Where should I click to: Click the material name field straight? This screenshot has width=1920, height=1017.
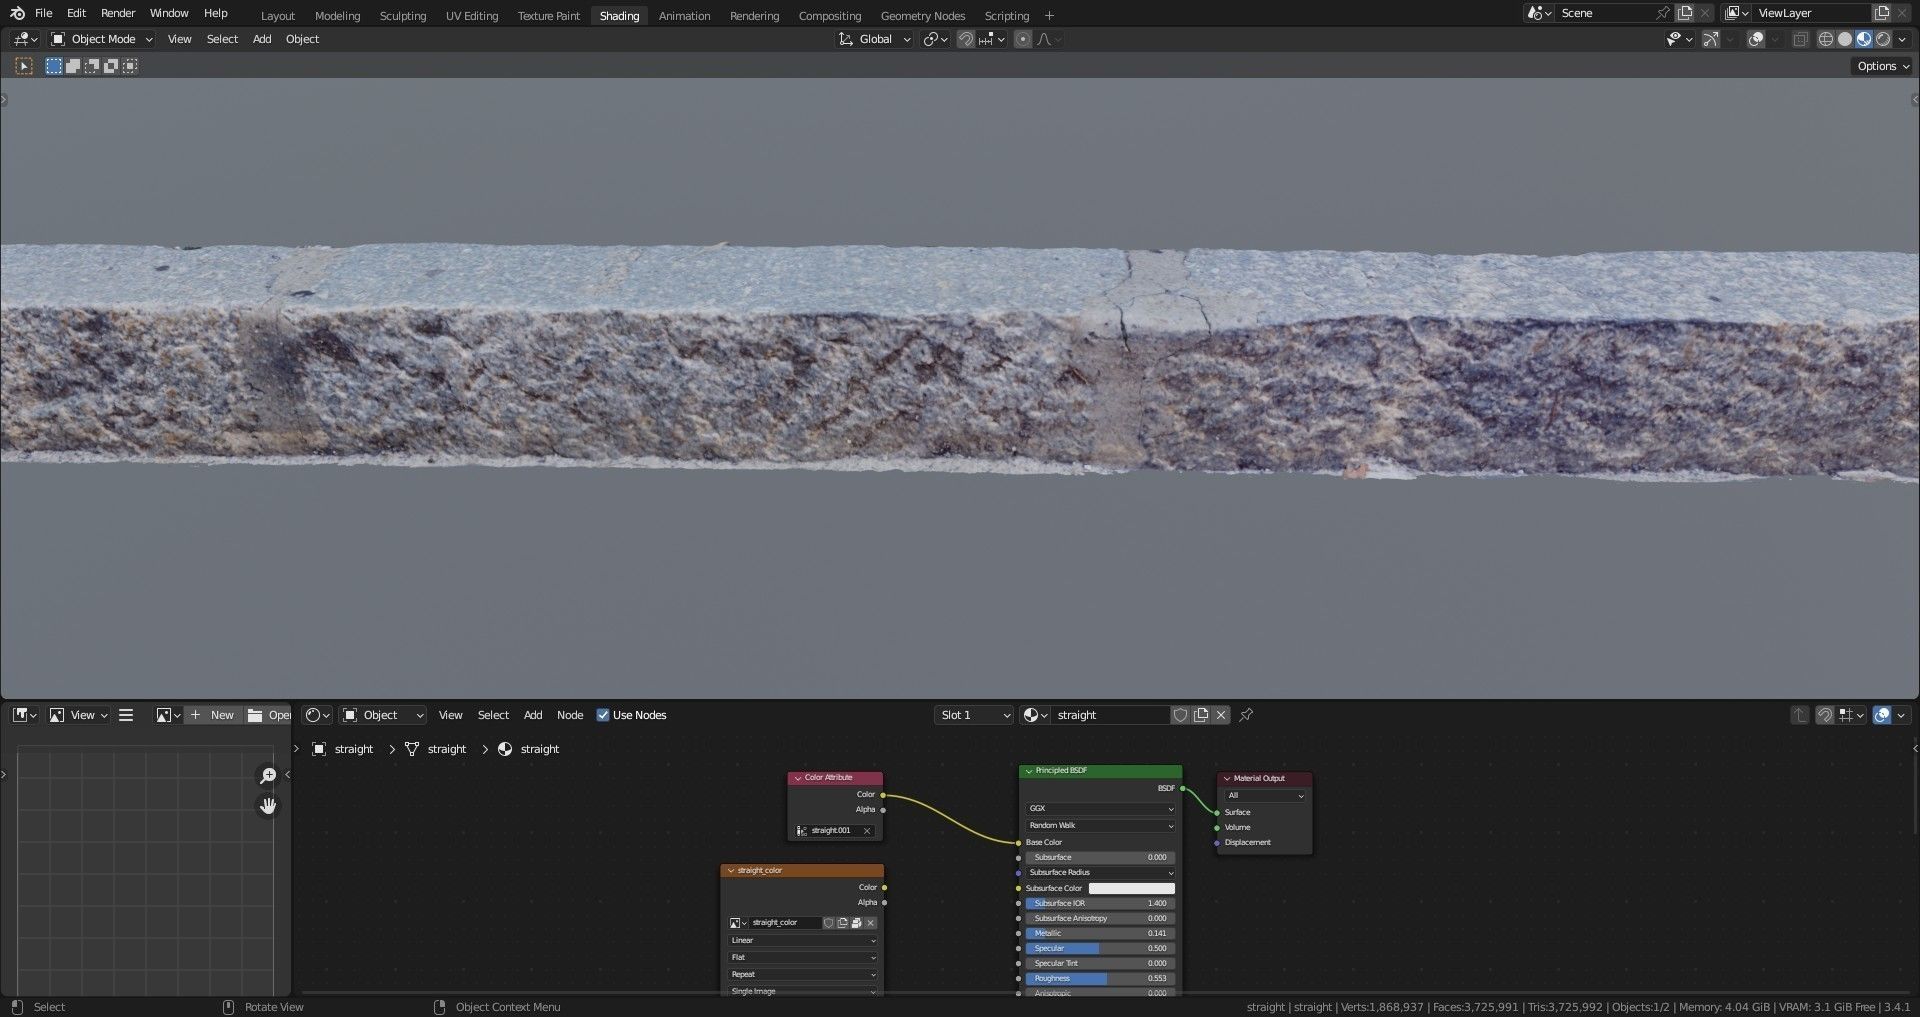(1110, 715)
